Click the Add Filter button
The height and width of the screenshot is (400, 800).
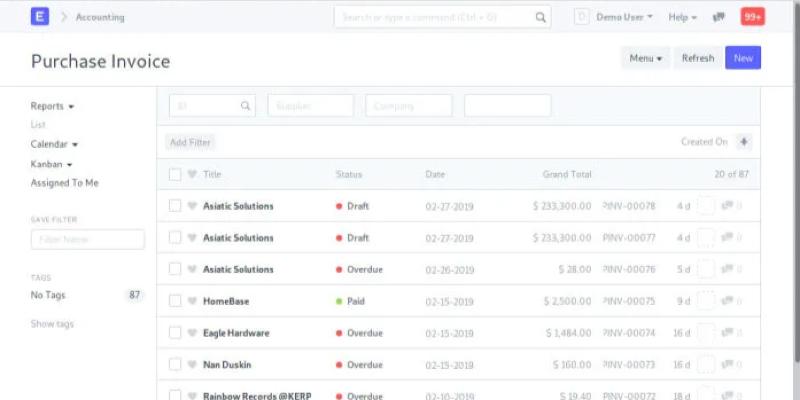(x=190, y=142)
